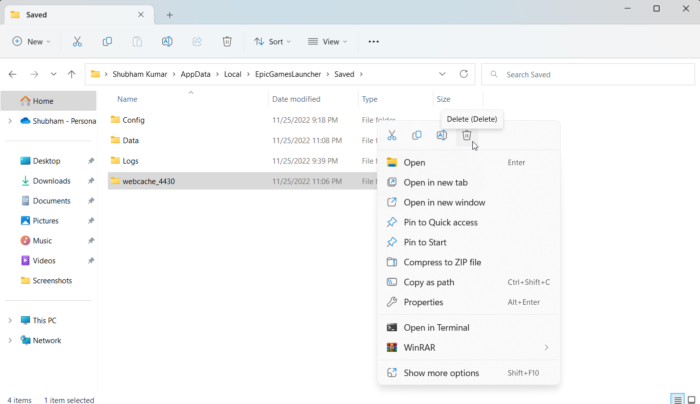Expand the This PC tree node

(10, 321)
